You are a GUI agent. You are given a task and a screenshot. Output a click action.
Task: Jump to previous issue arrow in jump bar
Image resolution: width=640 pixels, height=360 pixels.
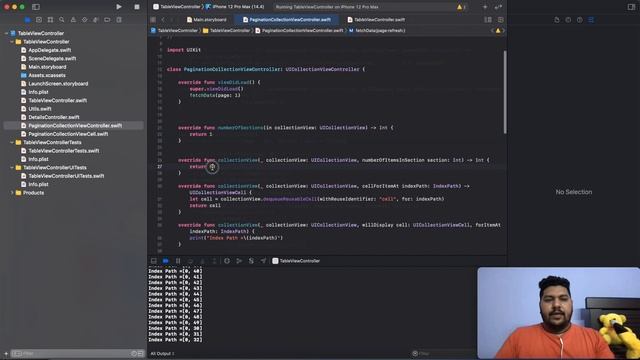(492, 31)
